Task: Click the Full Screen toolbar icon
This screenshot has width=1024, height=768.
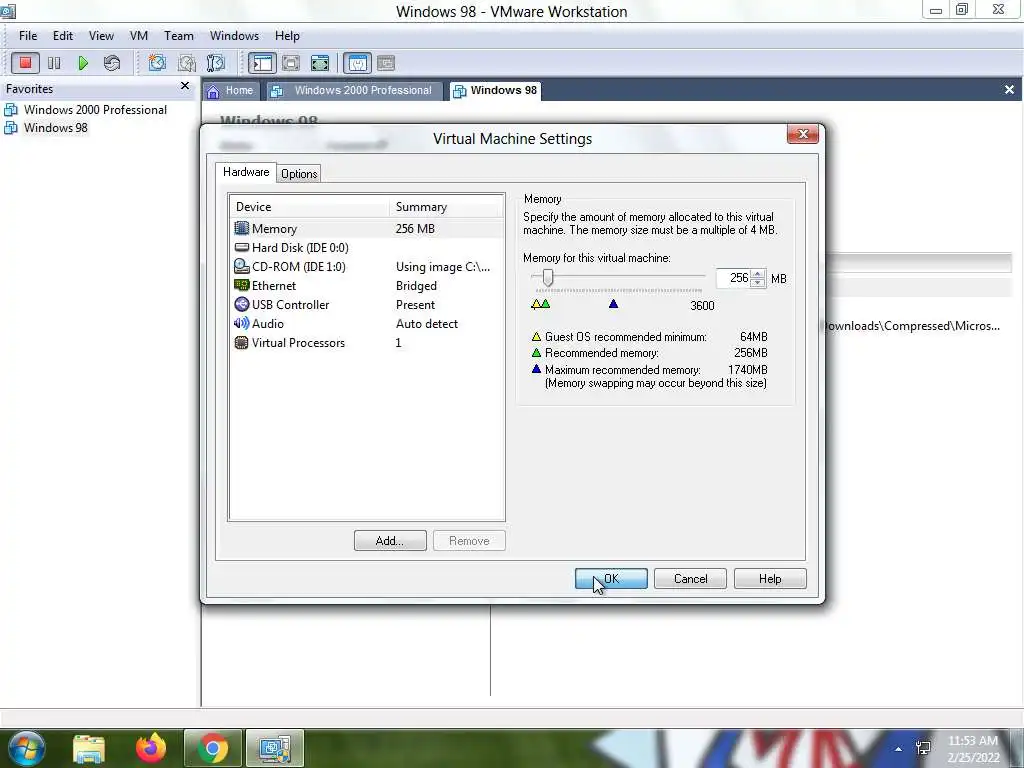Action: point(320,63)
